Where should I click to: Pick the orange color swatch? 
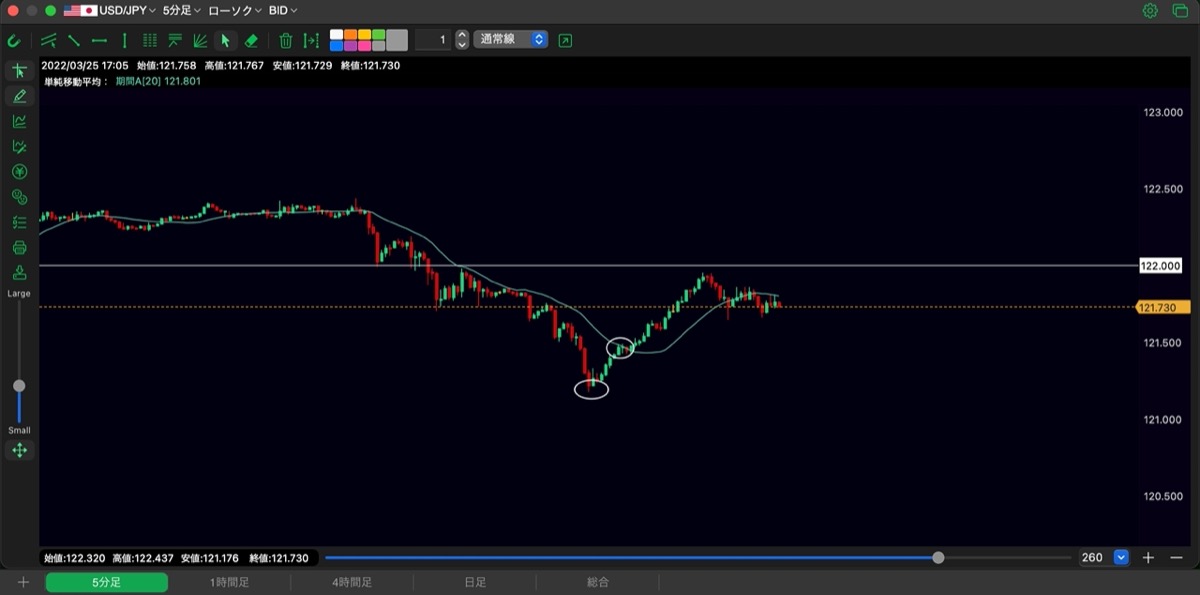tap(351, 35)
